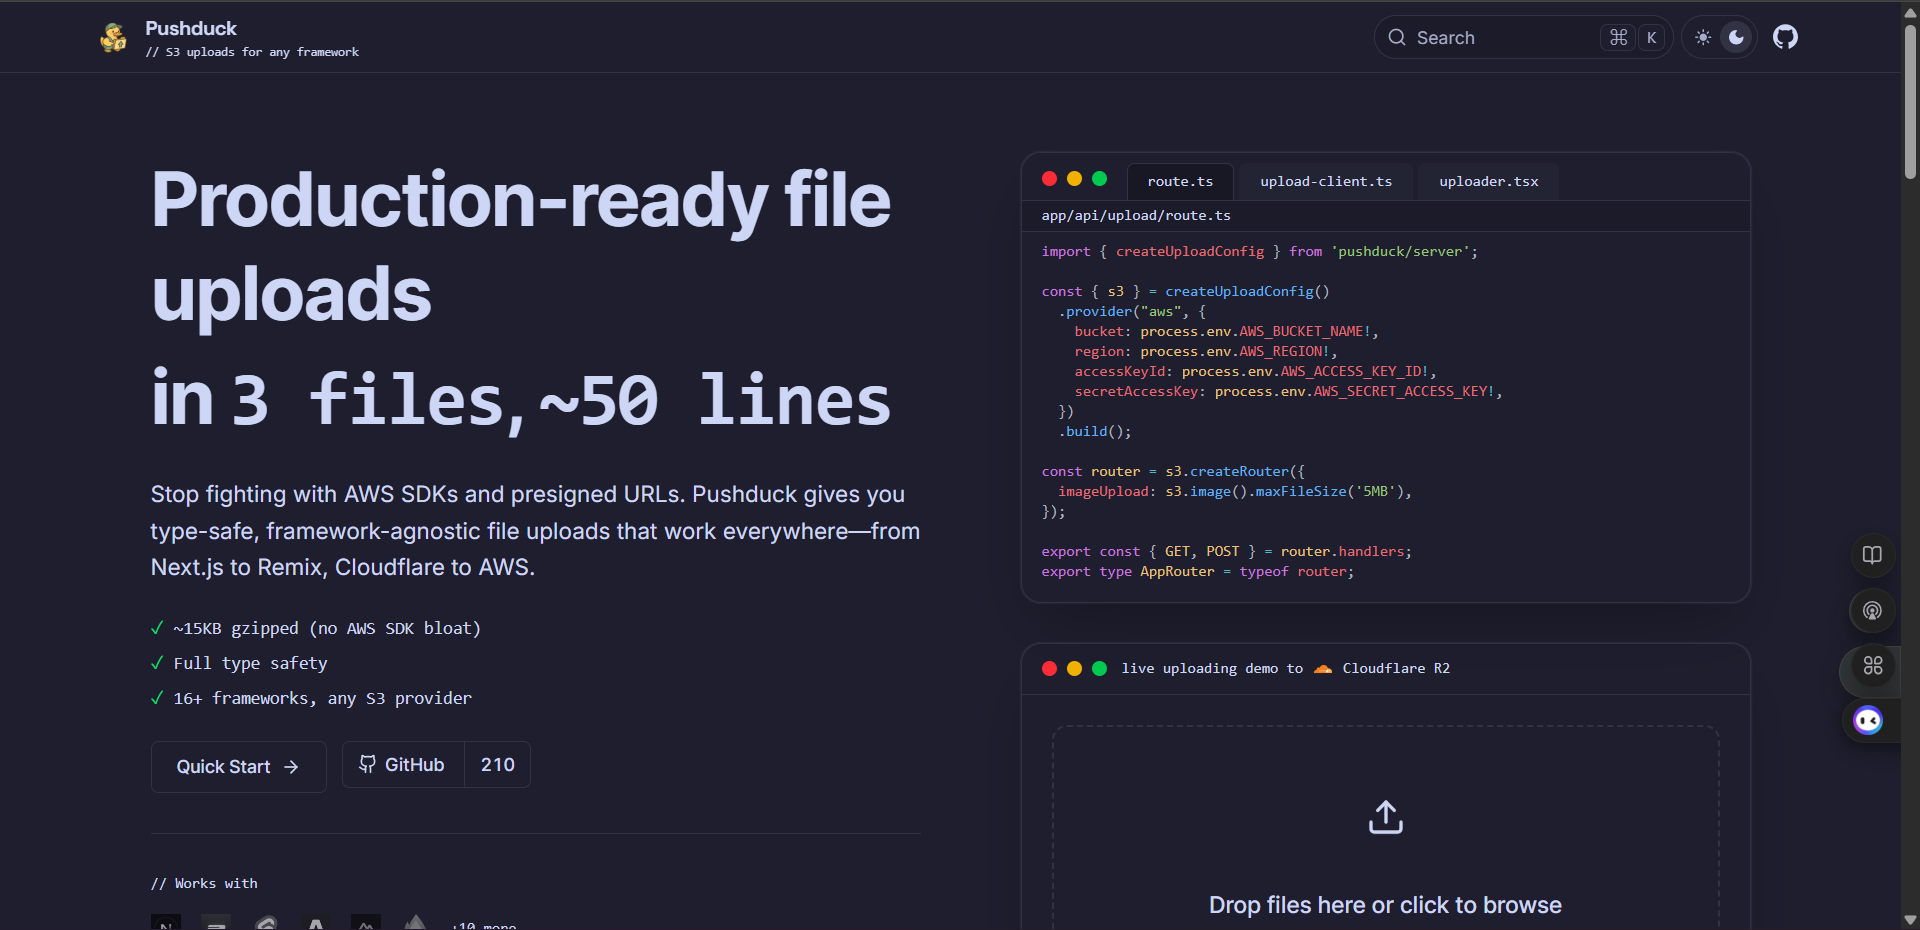Image resolution: width=1920 pixels, height=930 pixels.
Task: Focus the Search field in the header
Action: click(x=1523, y=37)
